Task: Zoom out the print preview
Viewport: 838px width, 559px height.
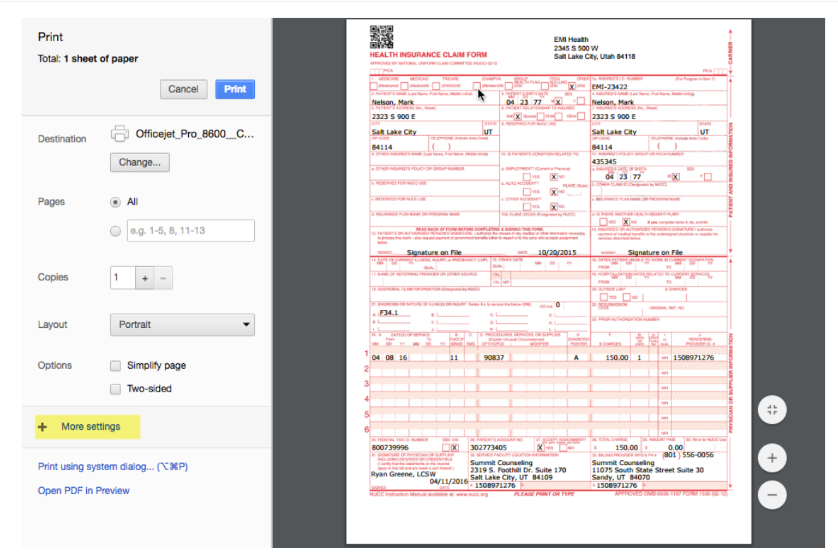Action: [x=772, y=495]
